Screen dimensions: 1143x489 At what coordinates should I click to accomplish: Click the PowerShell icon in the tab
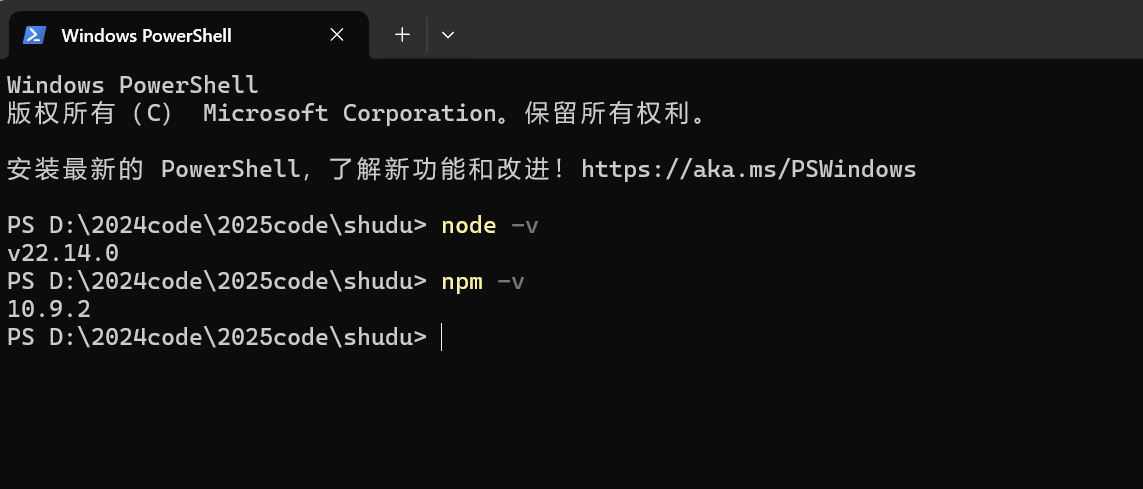(34, 35)
